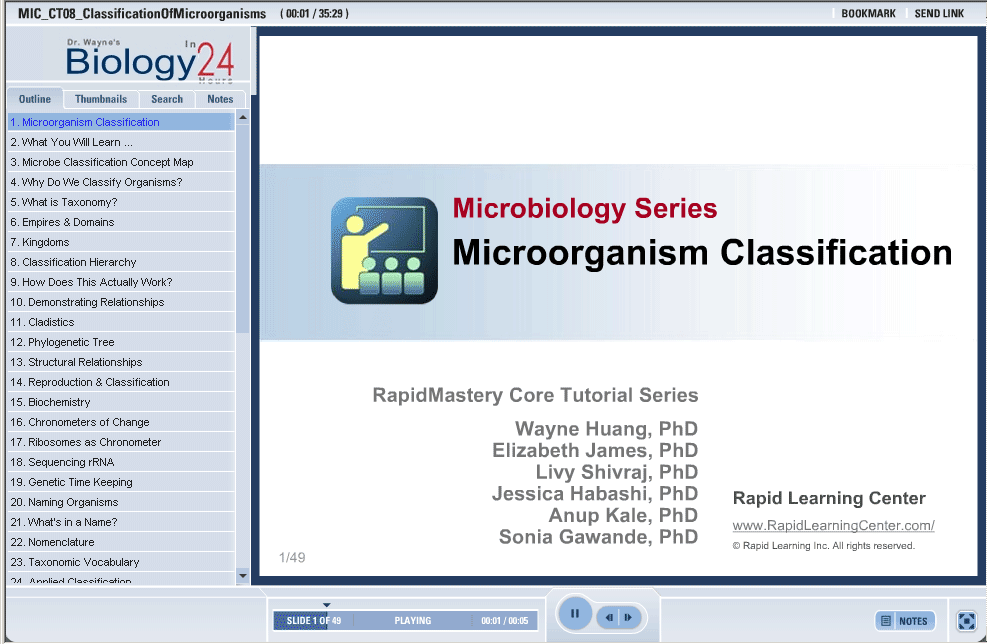987x644 pixels.
Task: Select the Notes tab in sidebar
Action: (220, 99)
